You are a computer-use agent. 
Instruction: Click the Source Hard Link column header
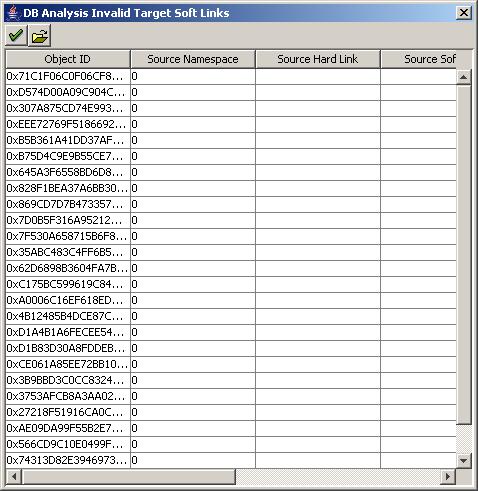tap(318, 59)
